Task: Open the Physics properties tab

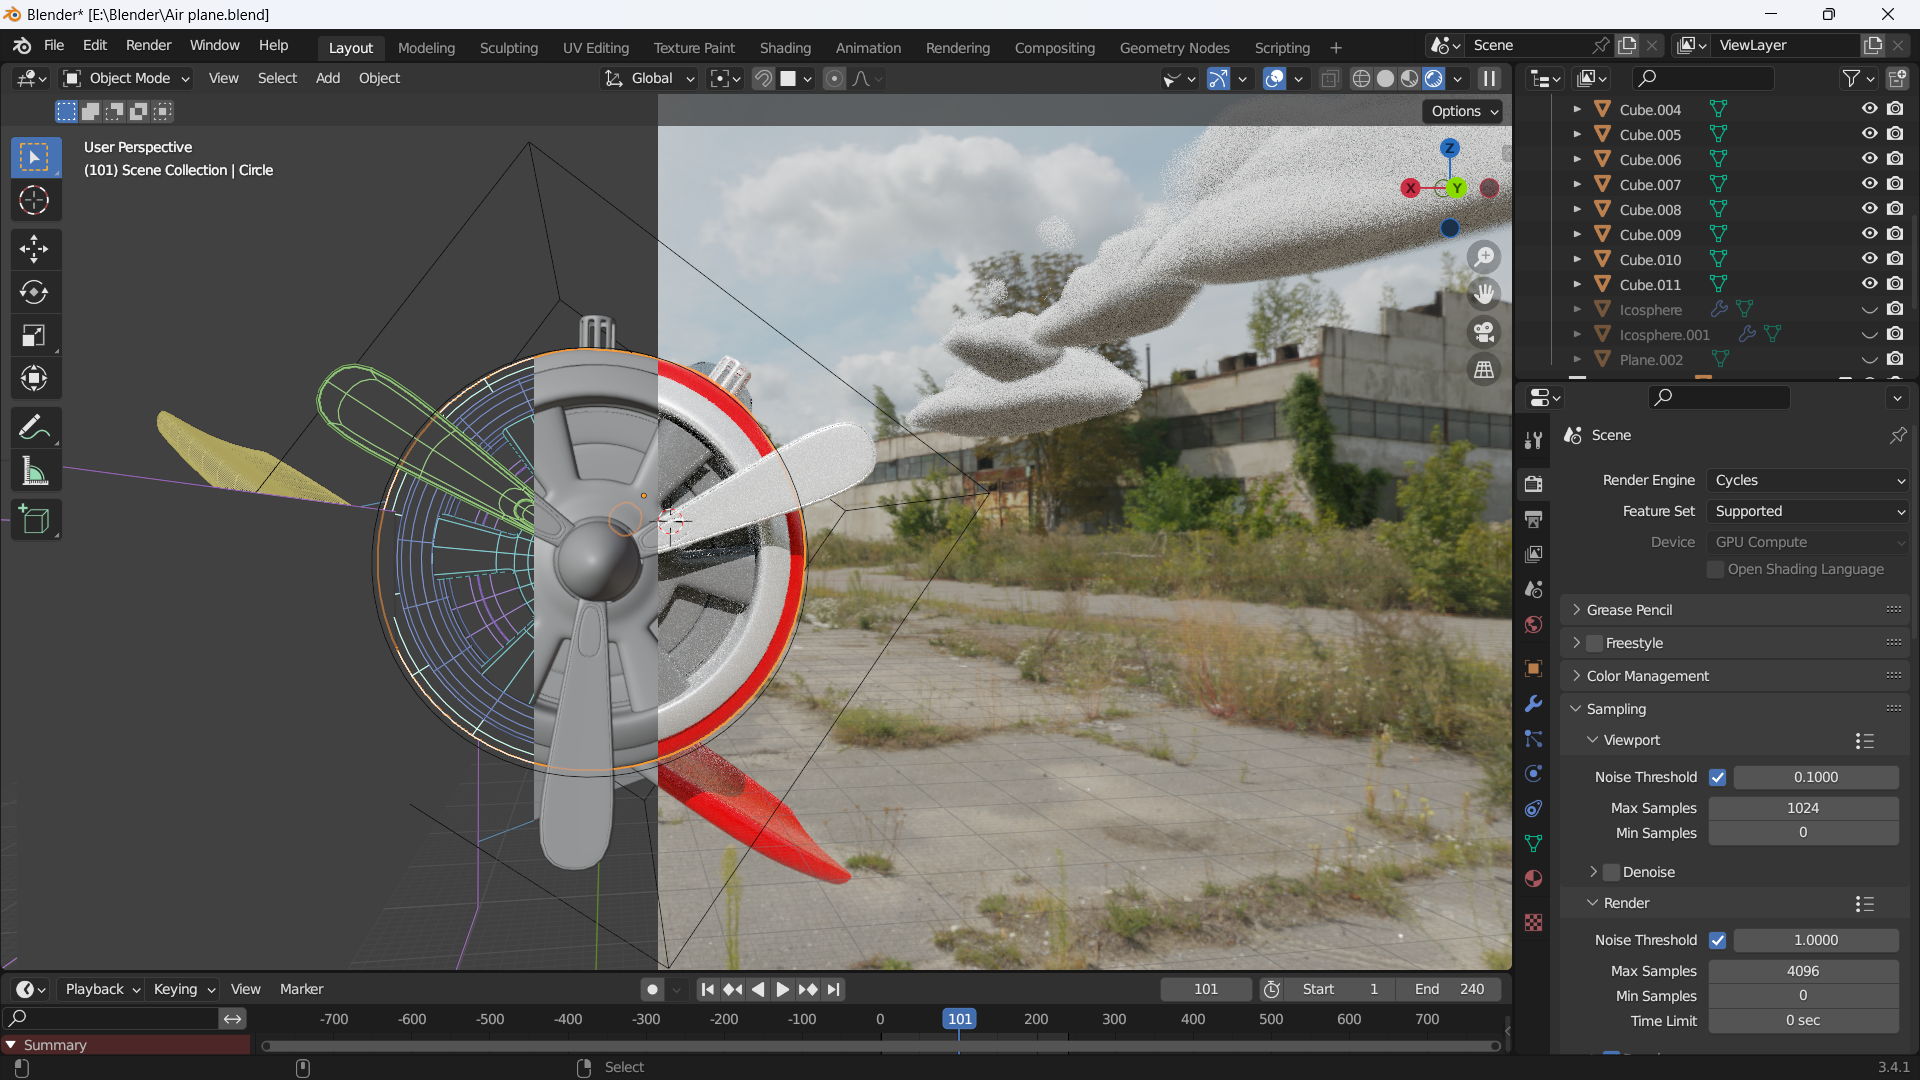Action: click(x=1533, y=773)
